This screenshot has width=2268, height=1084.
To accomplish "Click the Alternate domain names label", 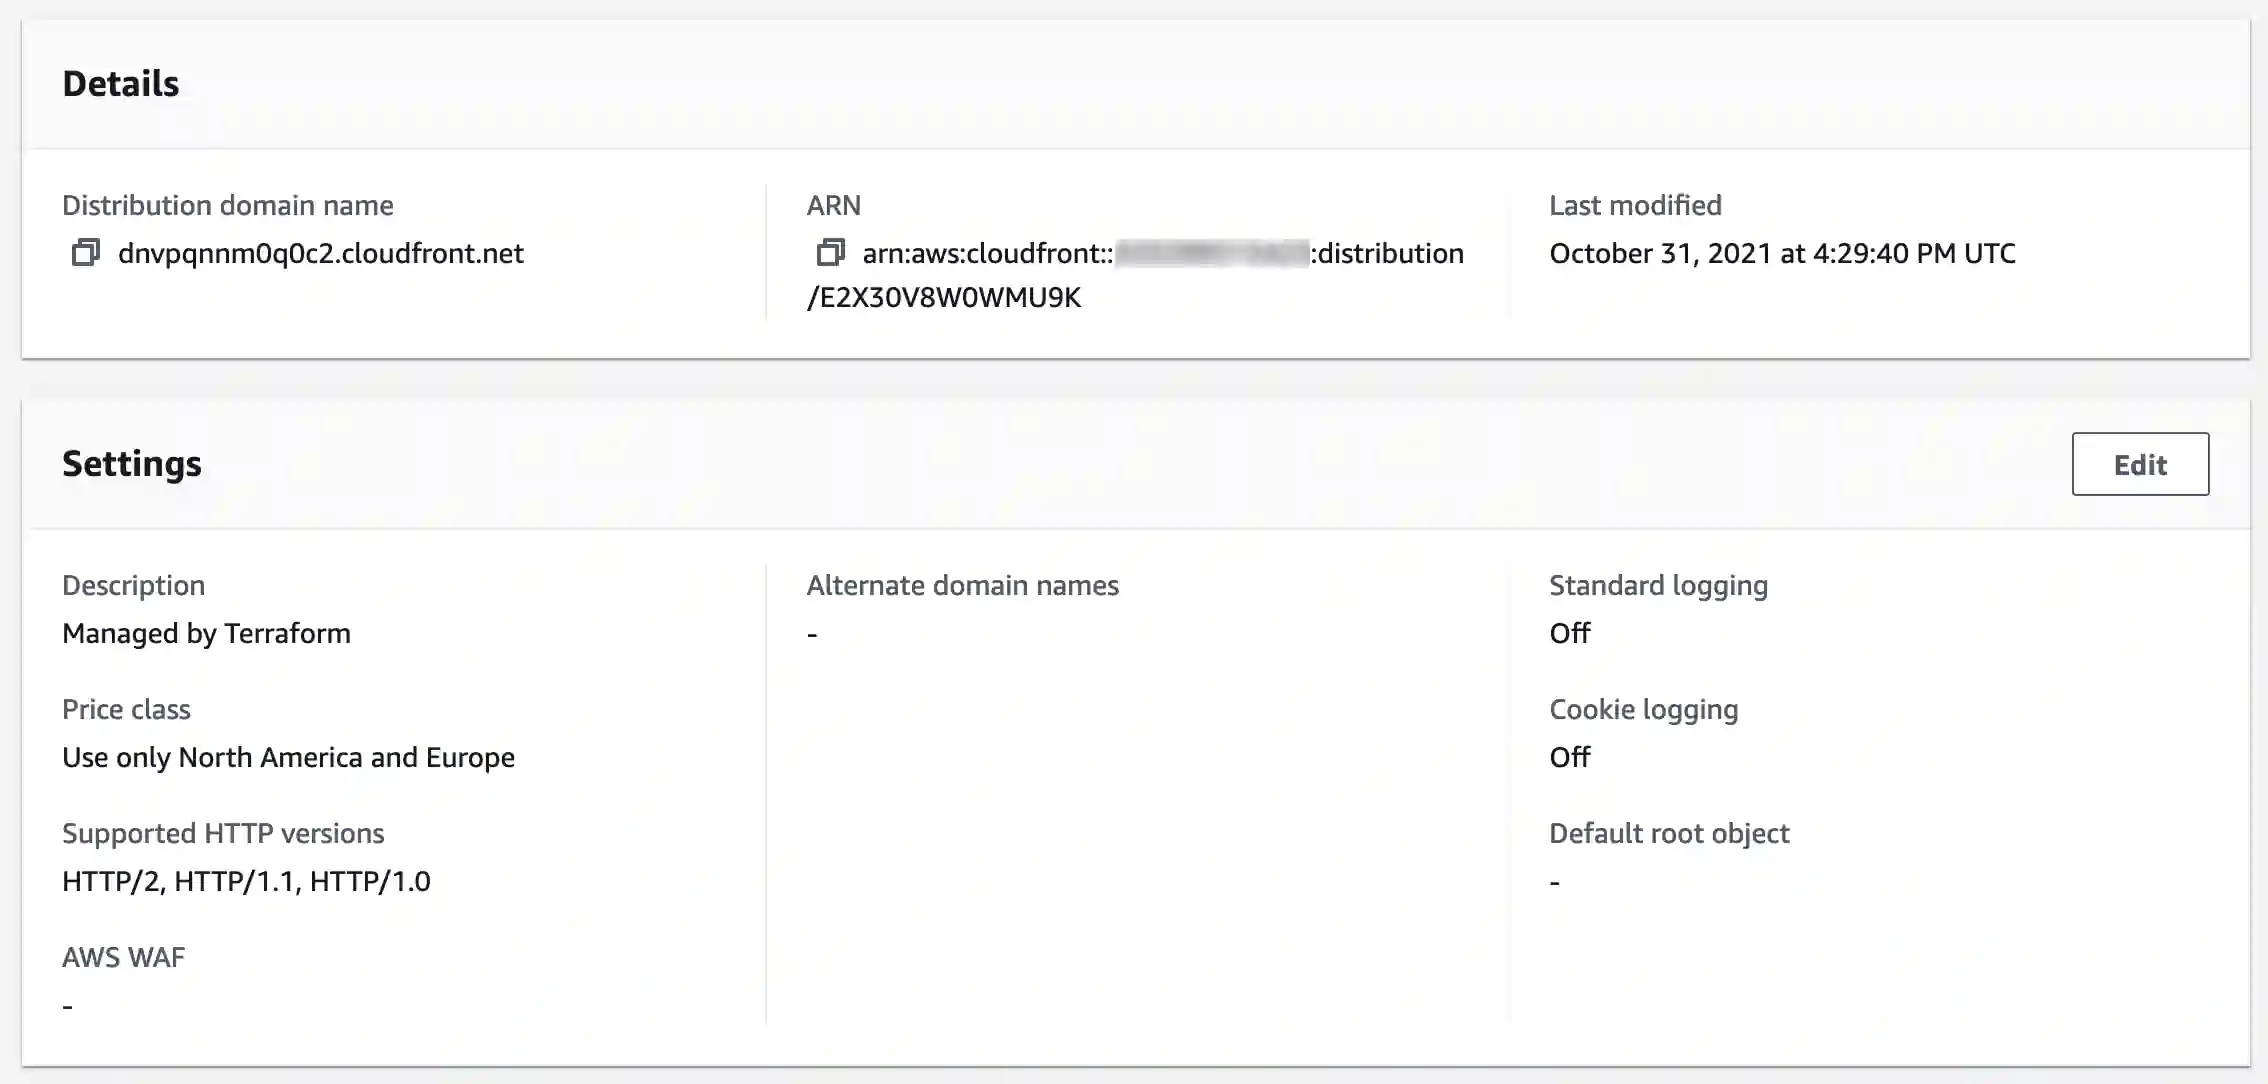I will tap(962, 585).
